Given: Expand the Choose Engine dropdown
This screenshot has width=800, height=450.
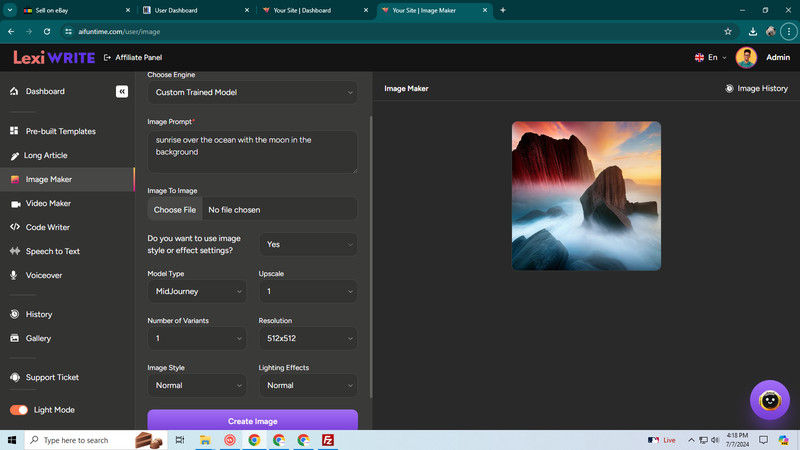Looking at the screenshot, I should click(252, 92).
